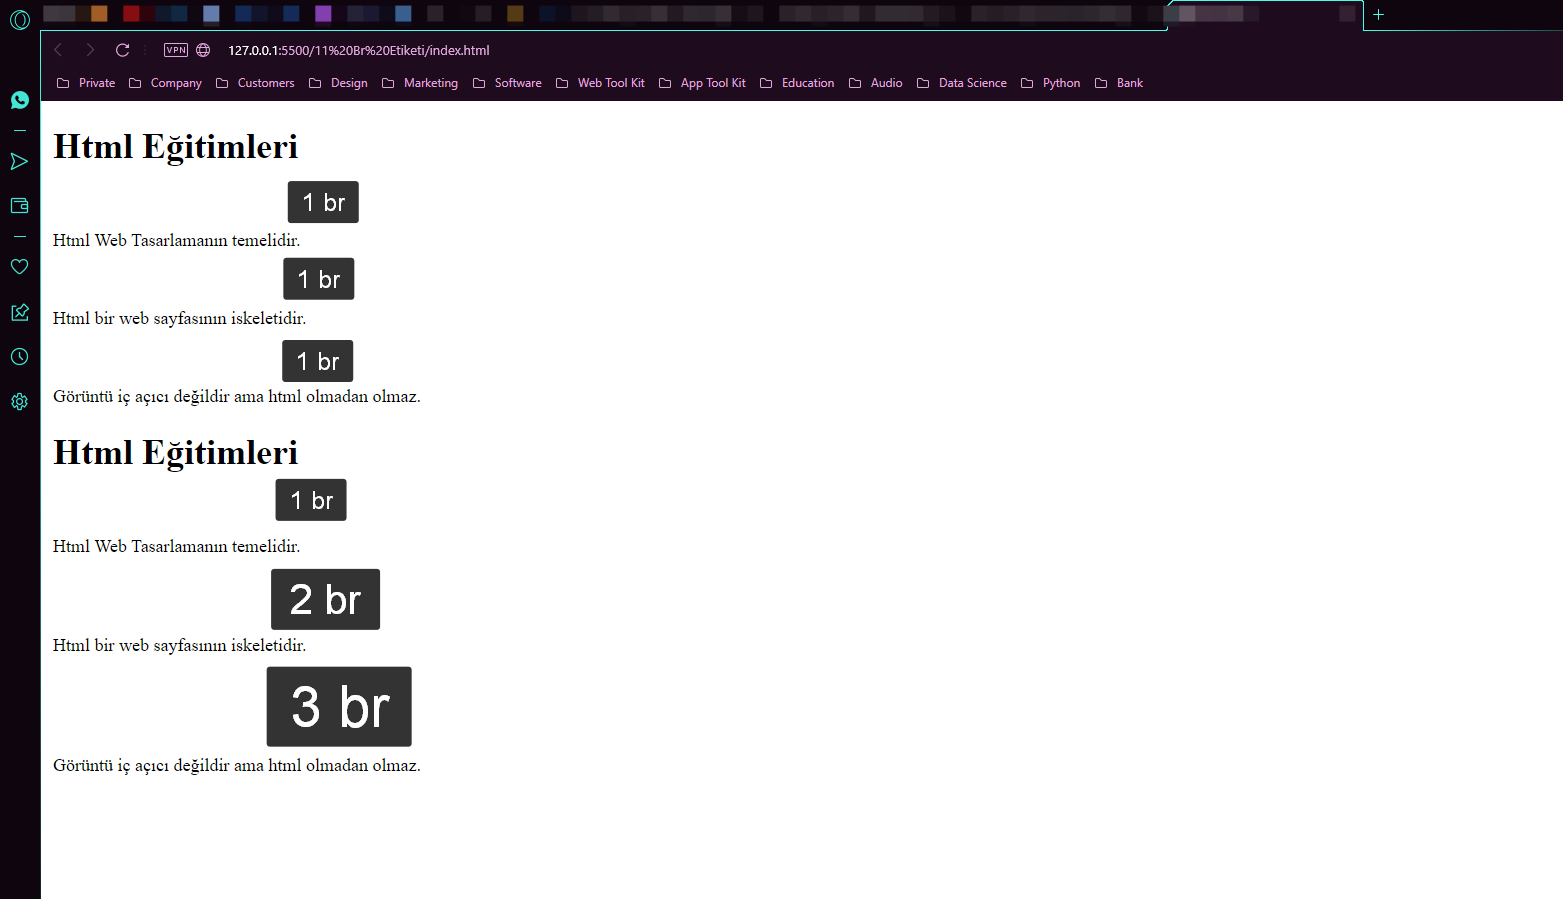
Task: Open the Python bookmarks folder
Action: [1061, 83]
